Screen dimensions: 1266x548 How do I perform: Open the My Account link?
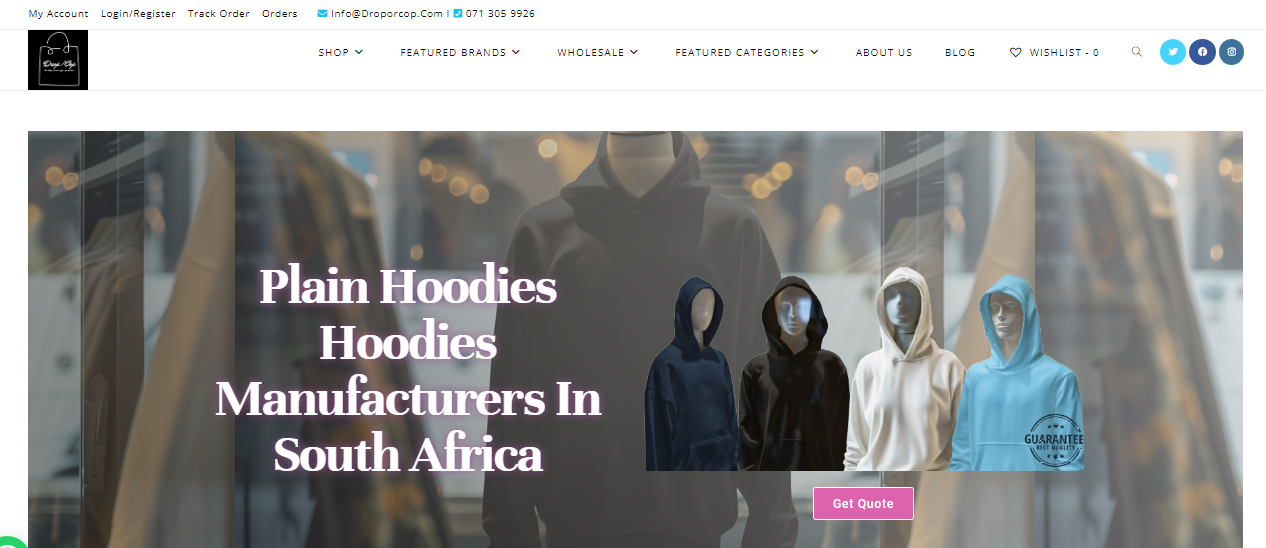pos(58,14)
